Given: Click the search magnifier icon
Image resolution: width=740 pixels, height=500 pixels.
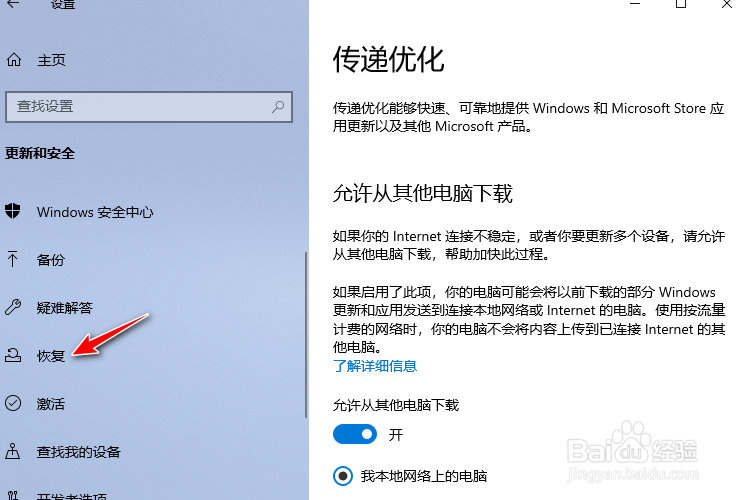Looking at the screenshot, I should [x=278, y=106].
